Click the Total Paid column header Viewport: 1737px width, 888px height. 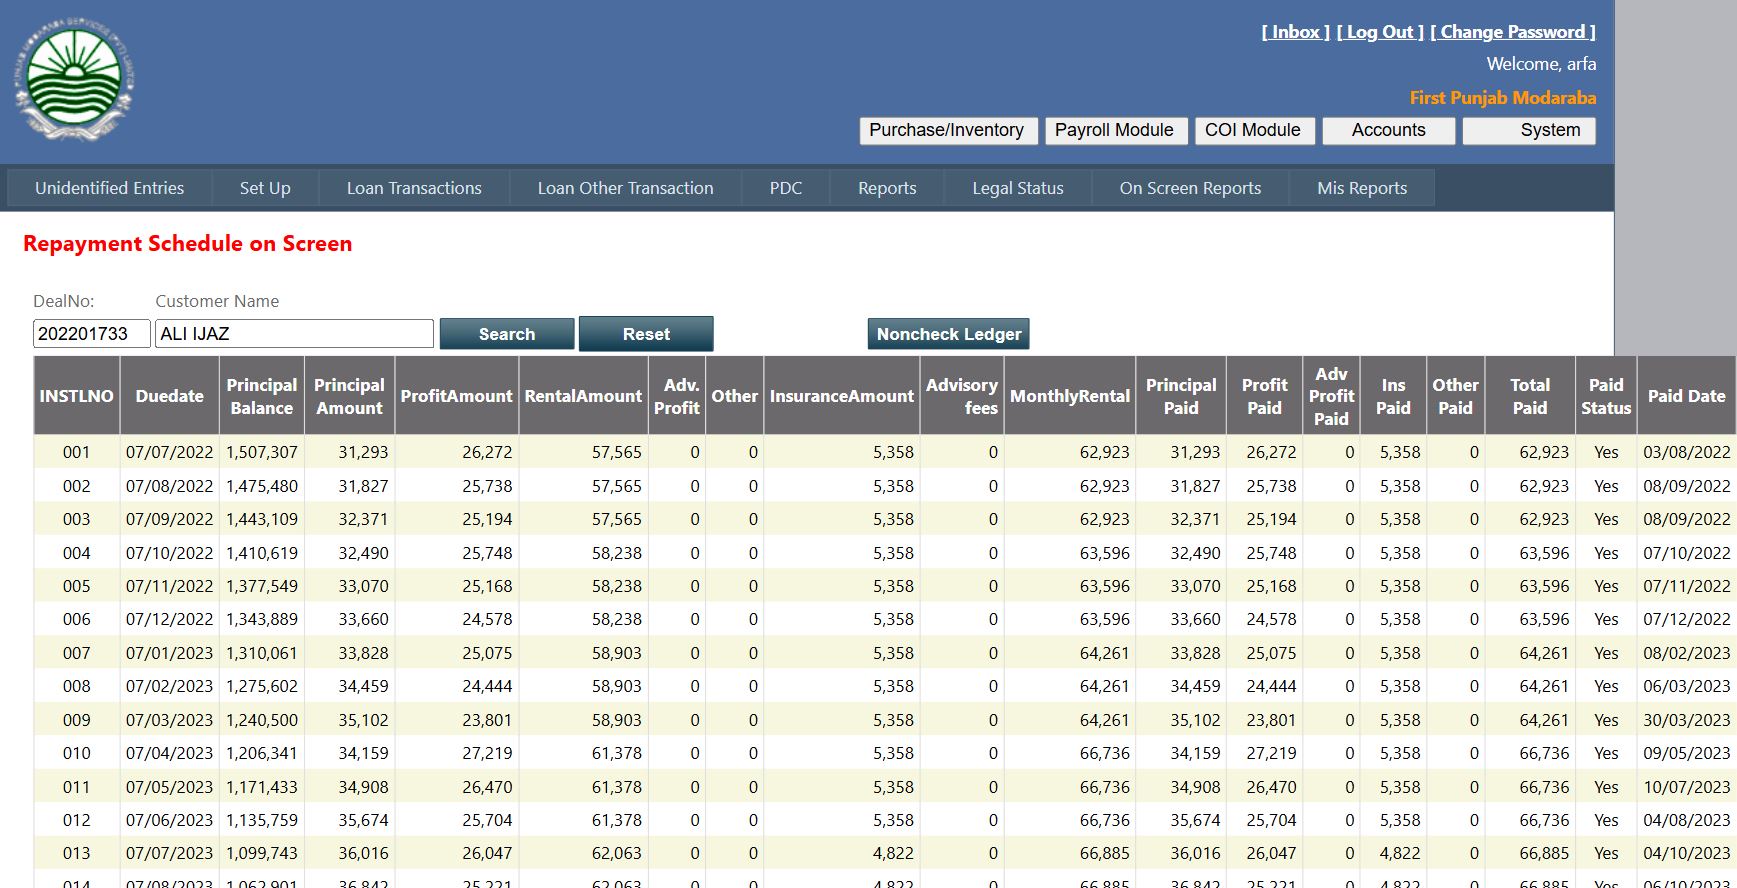coord(1530,396)
